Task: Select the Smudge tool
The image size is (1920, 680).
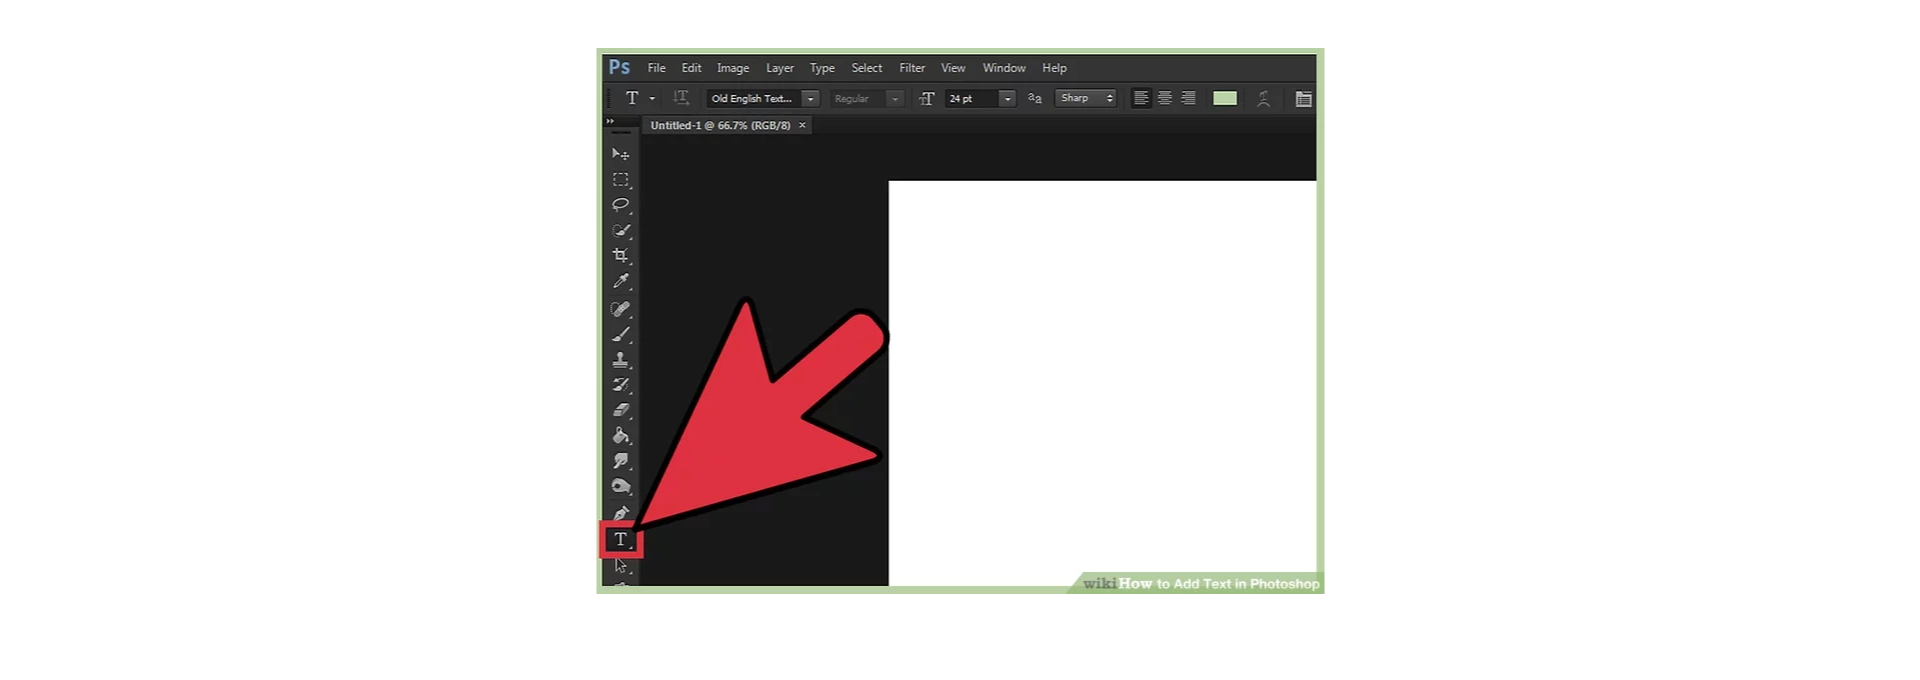Action: pyautogui.click(x=621, y=461)
